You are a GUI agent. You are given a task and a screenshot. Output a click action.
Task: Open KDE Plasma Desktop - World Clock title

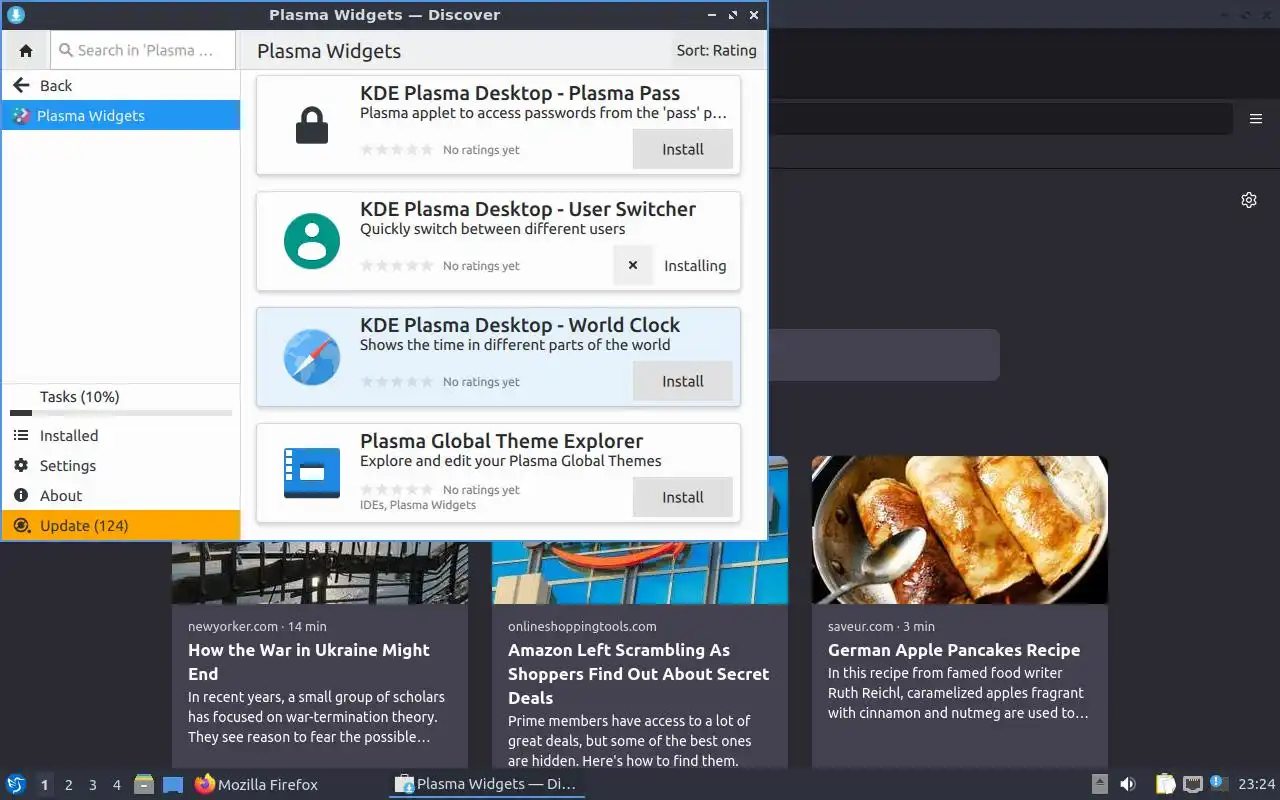[x=520, y=325]
